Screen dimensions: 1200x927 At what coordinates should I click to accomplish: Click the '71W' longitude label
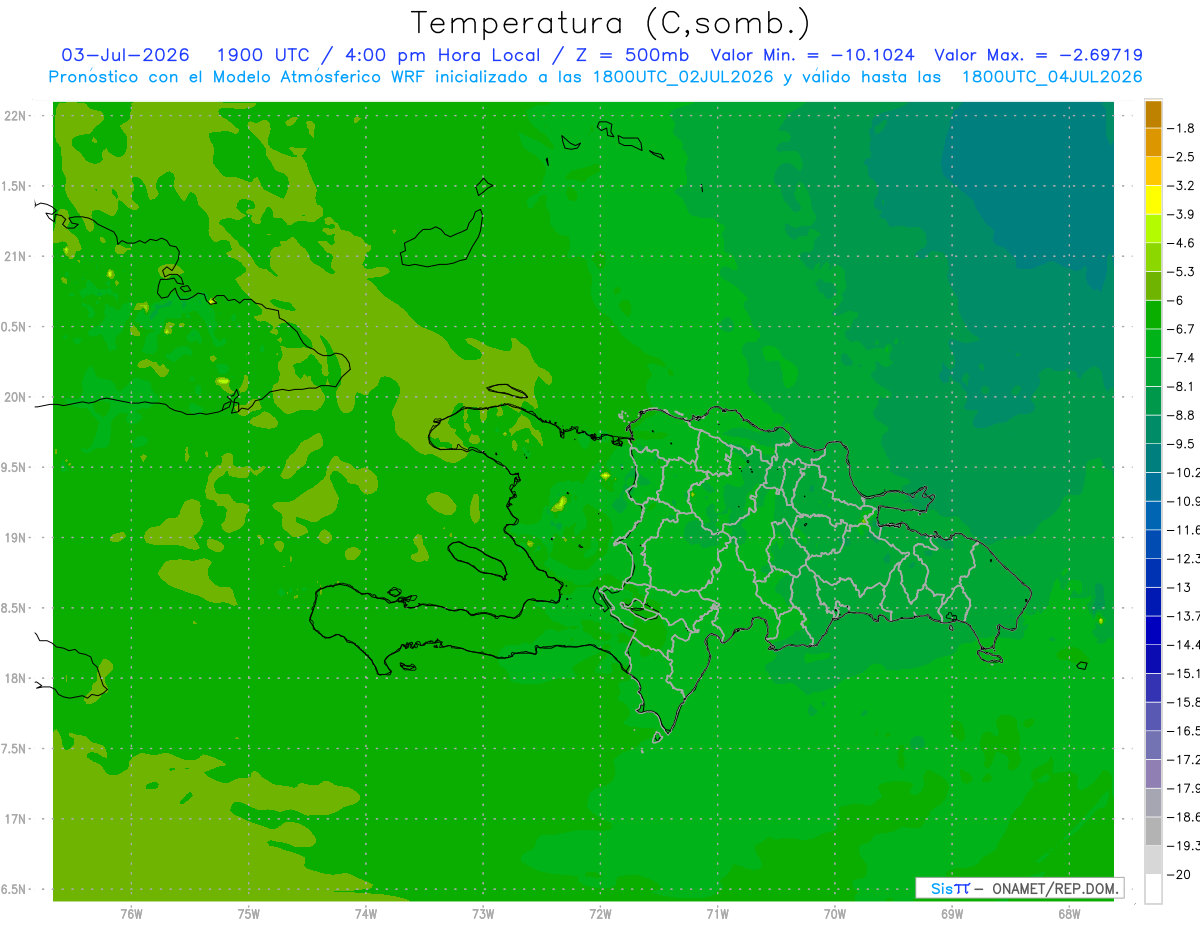717,914
